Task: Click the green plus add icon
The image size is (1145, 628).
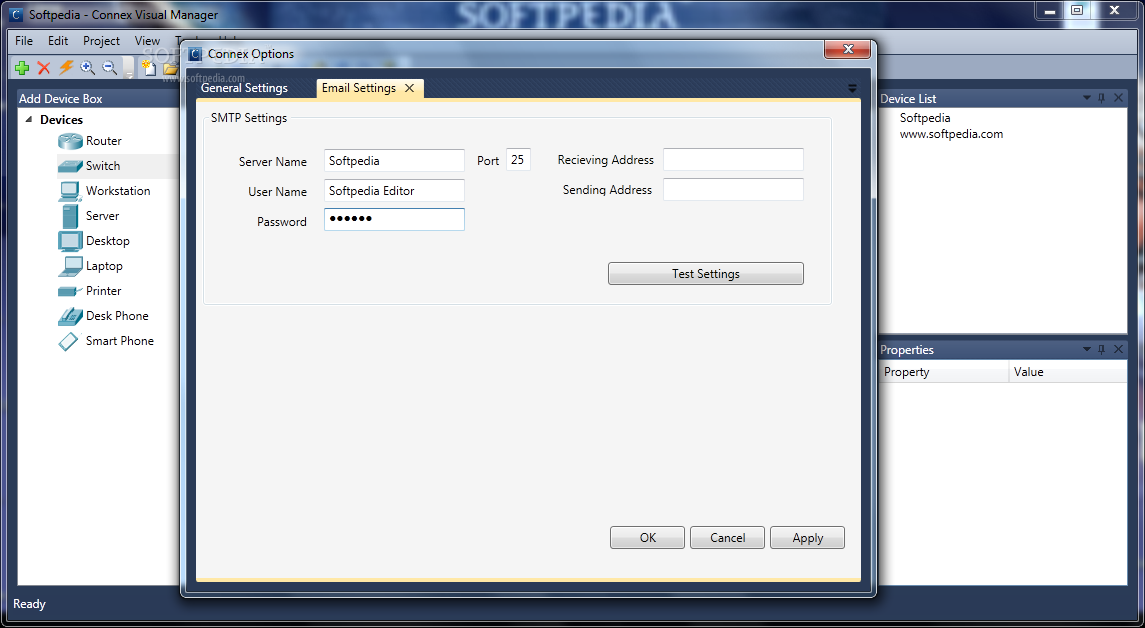Action: point(22,68)
